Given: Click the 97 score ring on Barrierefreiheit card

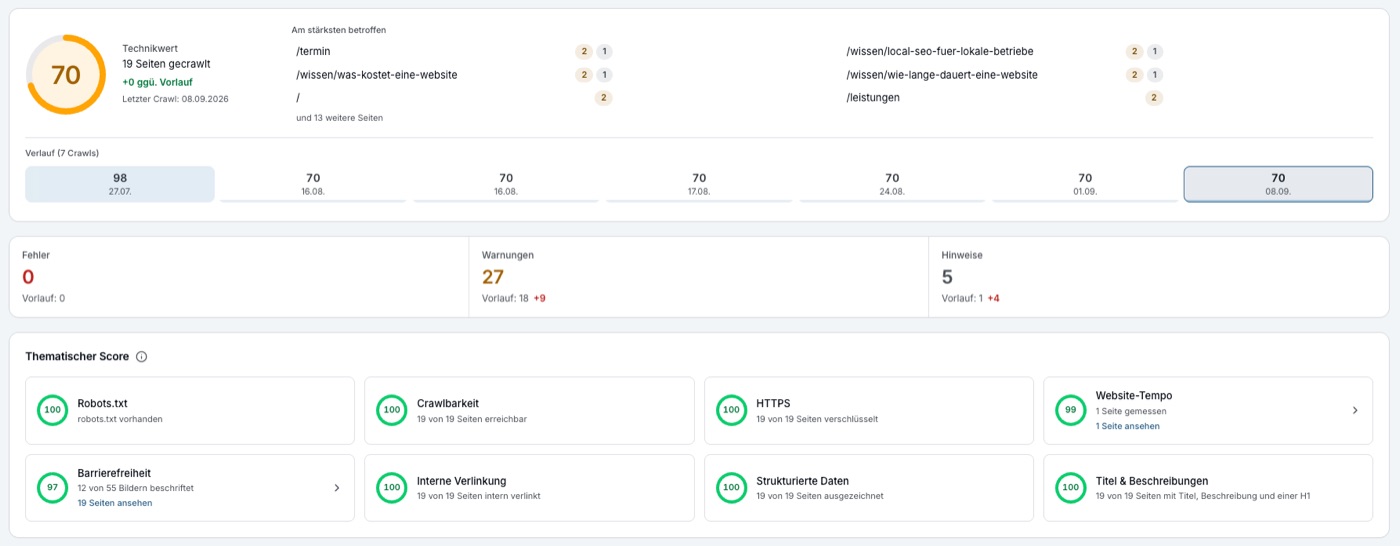Looking at the screenshot, I should pyautogui.click(x=52, y=488).
